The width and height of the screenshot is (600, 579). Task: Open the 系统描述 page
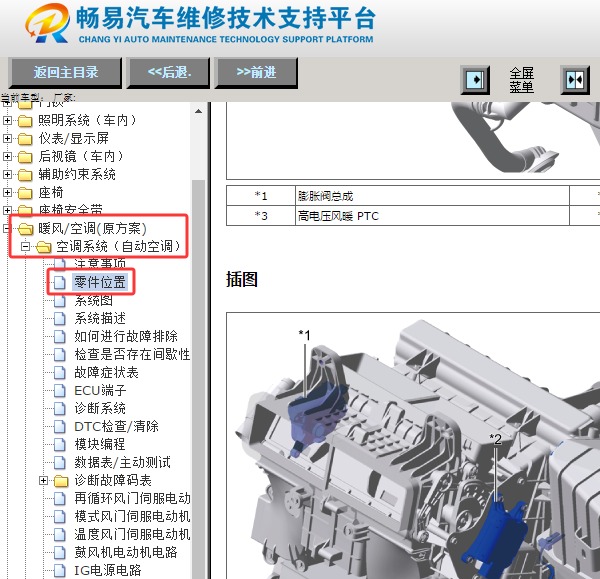tap(100, 318)
